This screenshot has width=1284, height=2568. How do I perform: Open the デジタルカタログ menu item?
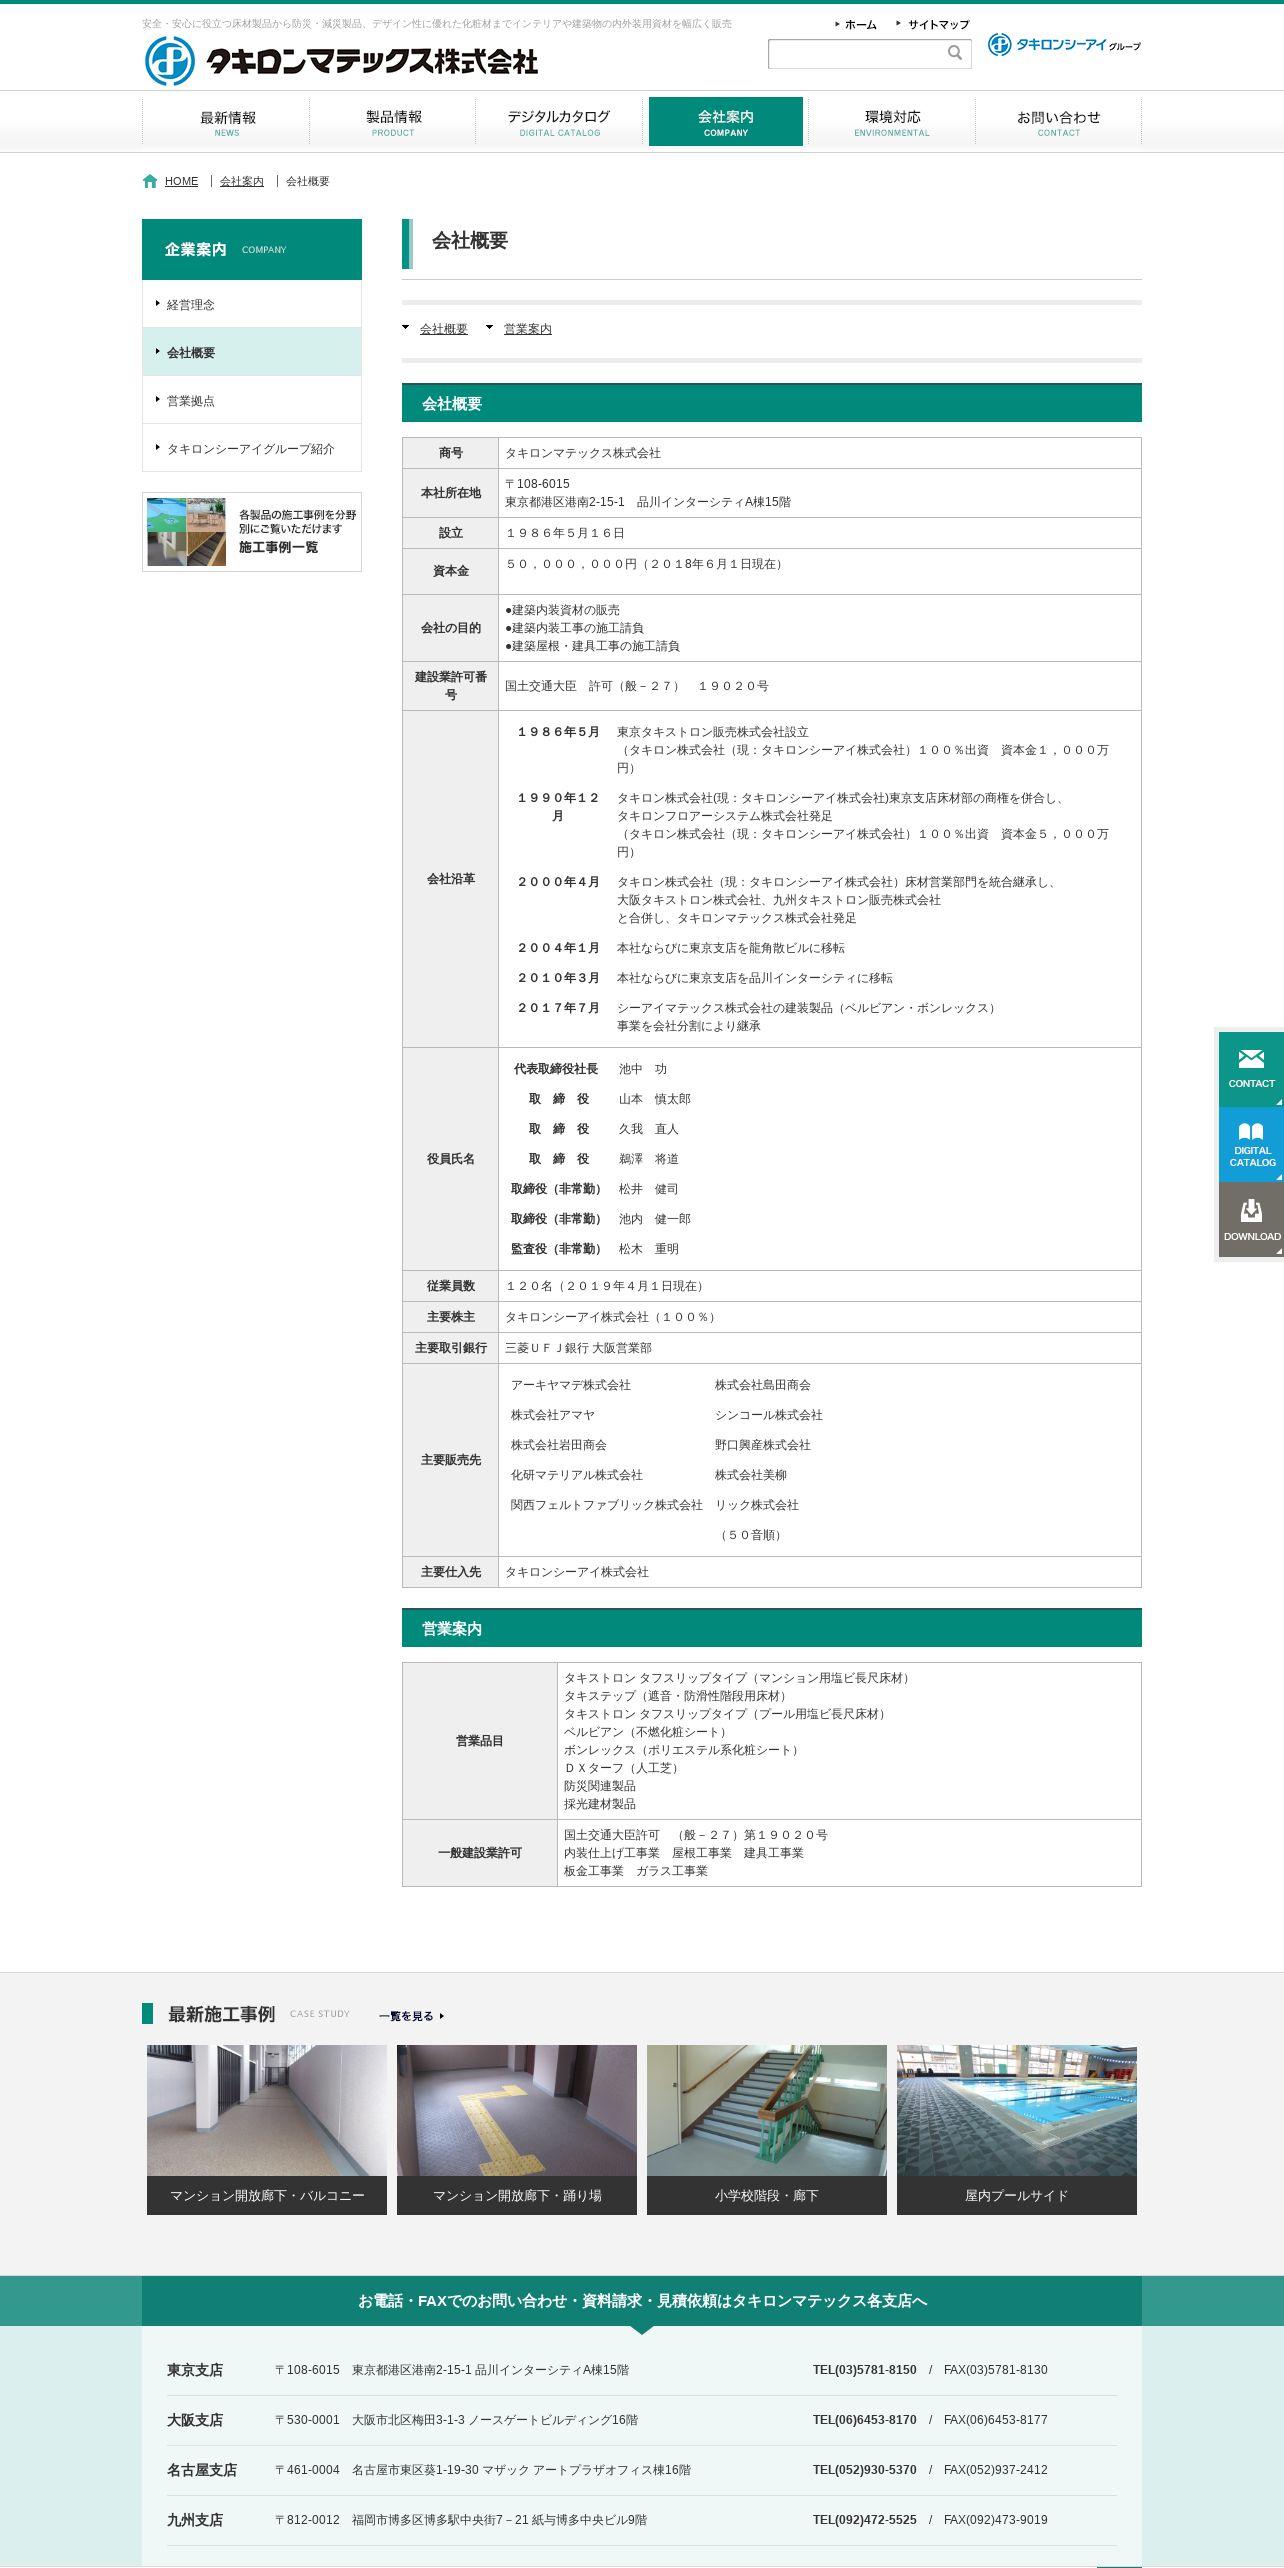tap(559, 122)
